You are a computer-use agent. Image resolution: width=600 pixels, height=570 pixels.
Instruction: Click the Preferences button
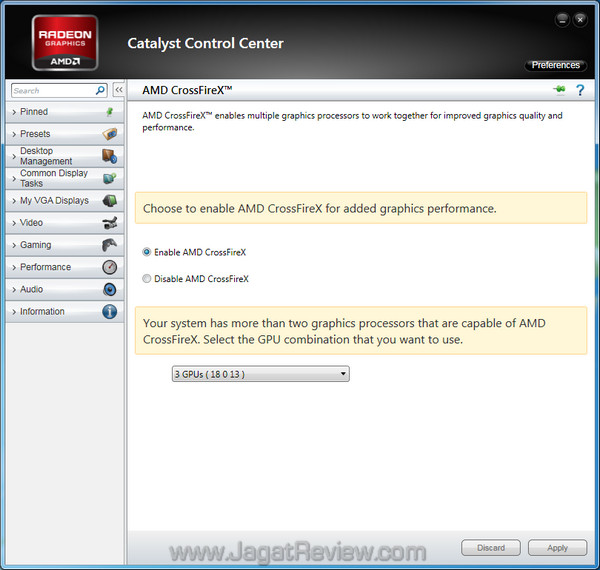point(555,65)
